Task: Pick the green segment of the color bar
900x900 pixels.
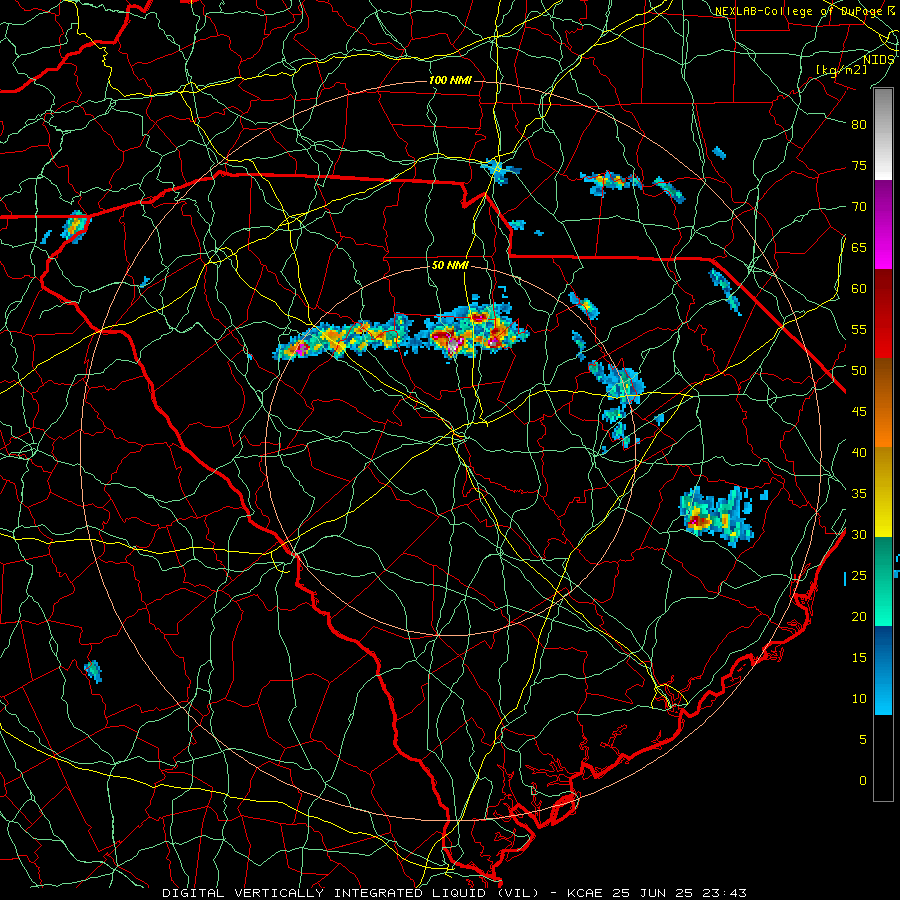Action: 883,581
